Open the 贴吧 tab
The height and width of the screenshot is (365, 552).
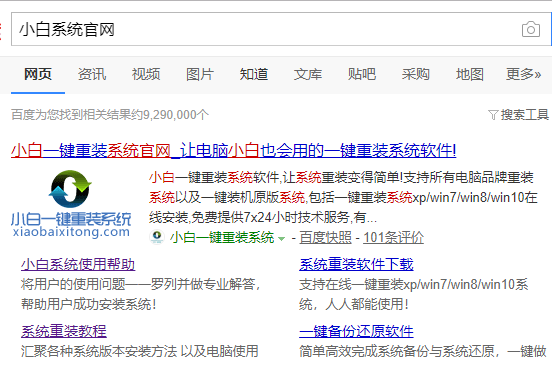point(362,74)
